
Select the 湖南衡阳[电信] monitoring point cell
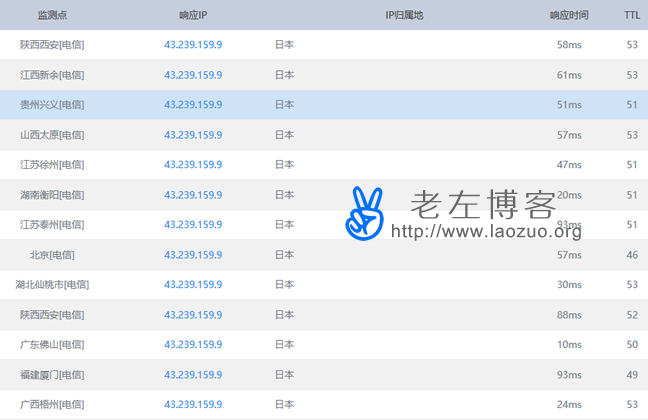(x=52, y=195)
